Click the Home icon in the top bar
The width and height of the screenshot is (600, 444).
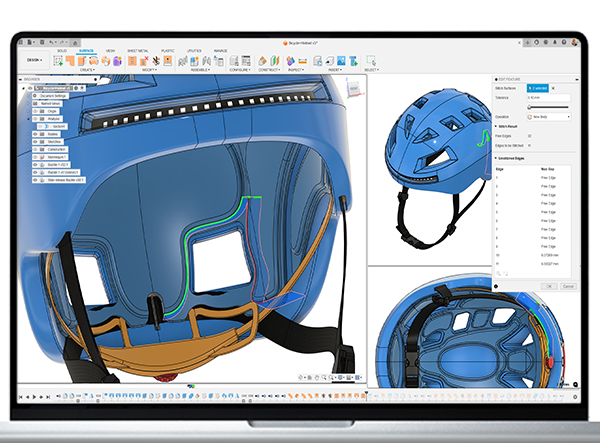pyautogui.click(x=75, y=42)
